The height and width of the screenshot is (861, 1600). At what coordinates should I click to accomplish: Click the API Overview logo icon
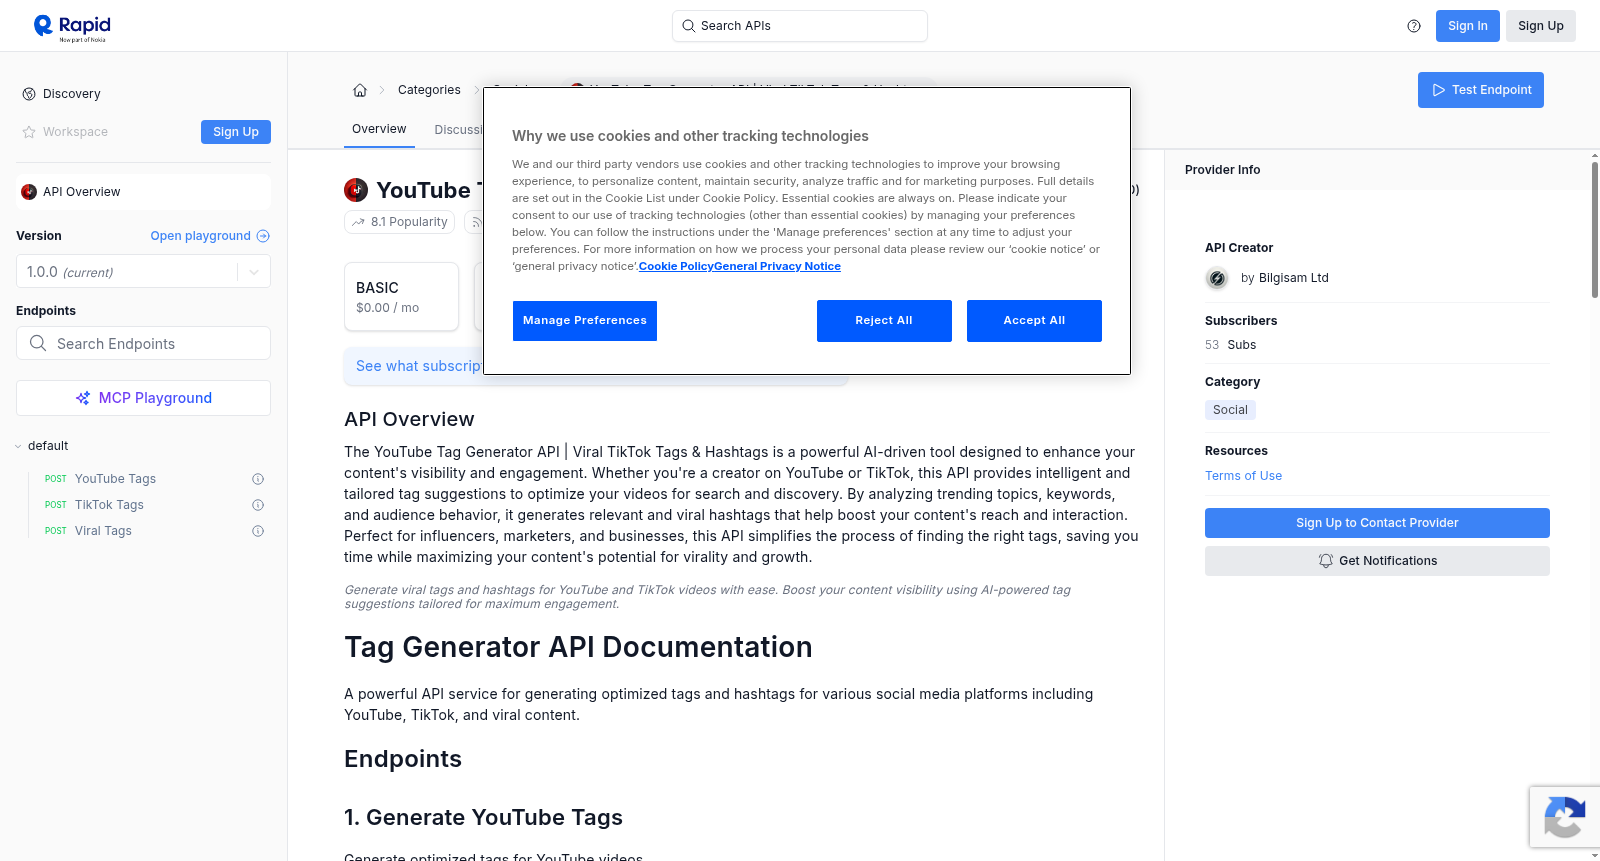29,192
